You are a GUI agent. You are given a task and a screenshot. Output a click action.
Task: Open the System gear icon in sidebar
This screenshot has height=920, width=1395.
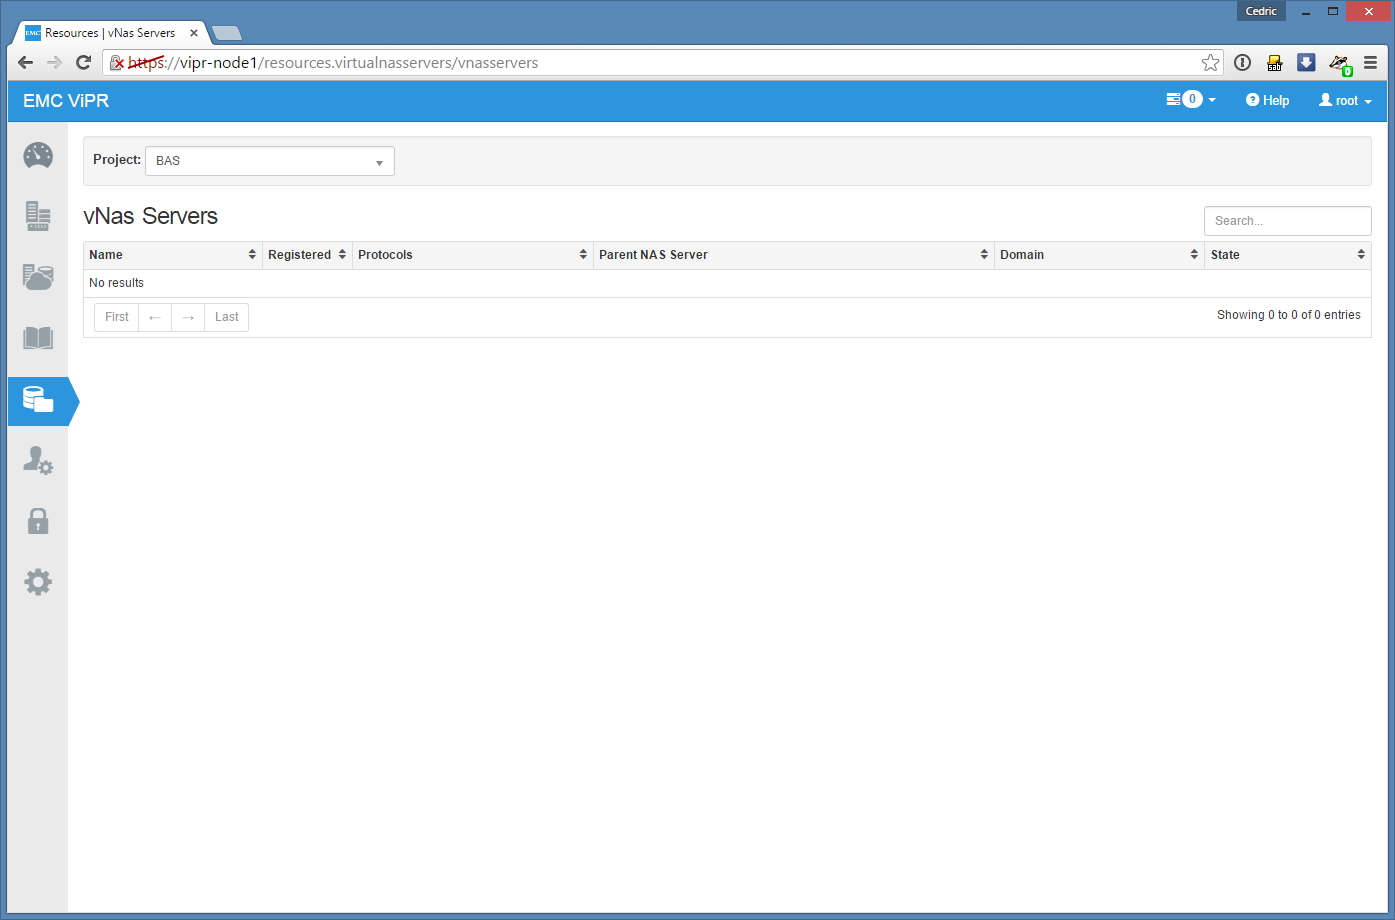click(x=38, y=582)
